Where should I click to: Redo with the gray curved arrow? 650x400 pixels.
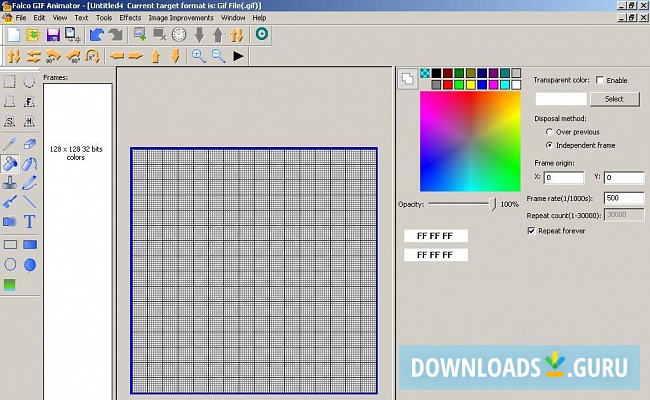pos(116,35)
